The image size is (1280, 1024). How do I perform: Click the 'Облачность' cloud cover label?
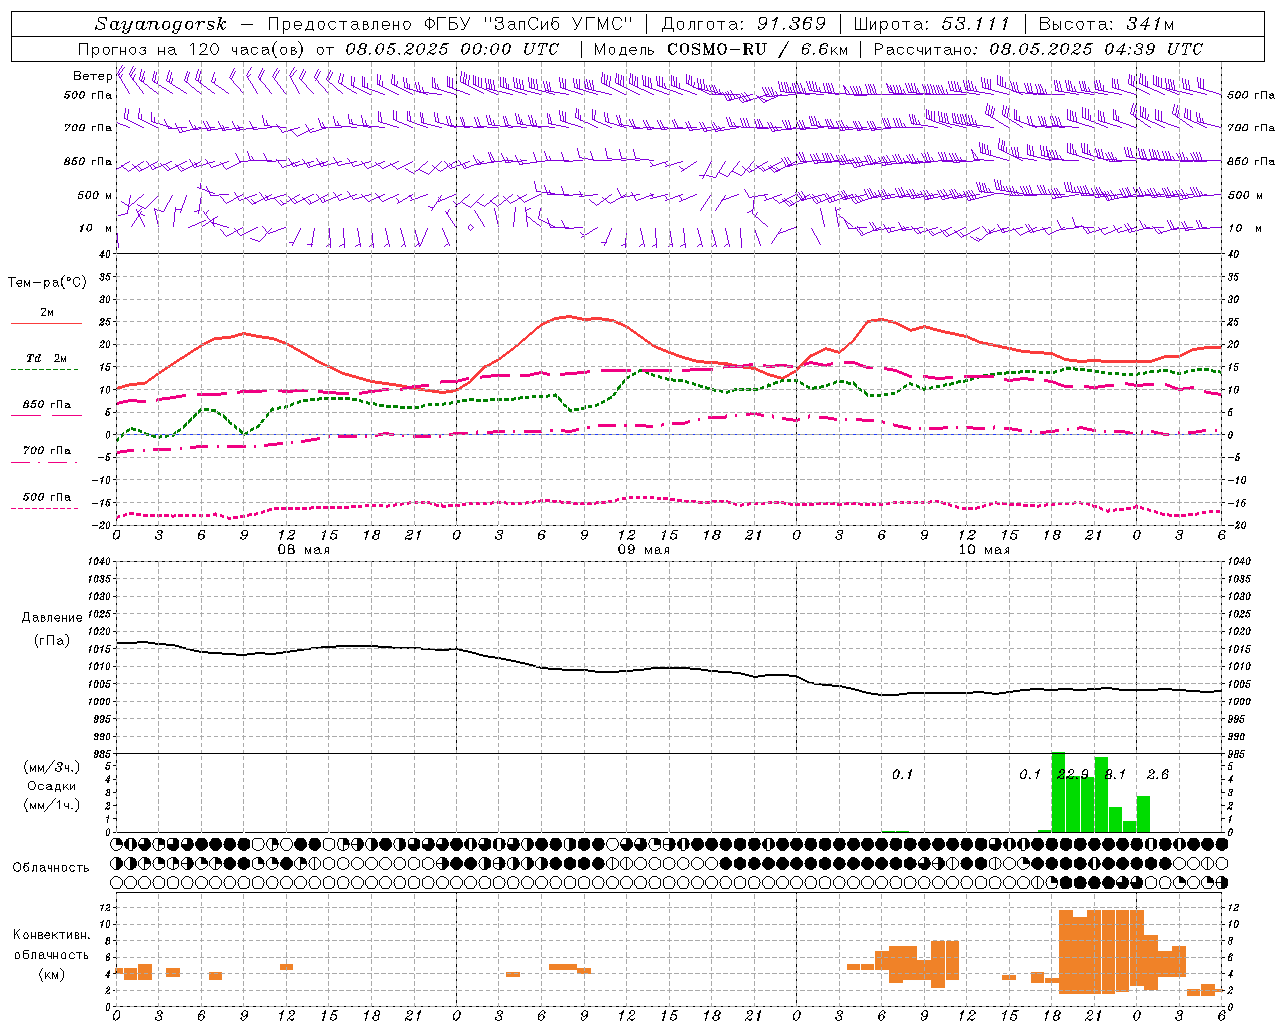click(x=51, y=868)
